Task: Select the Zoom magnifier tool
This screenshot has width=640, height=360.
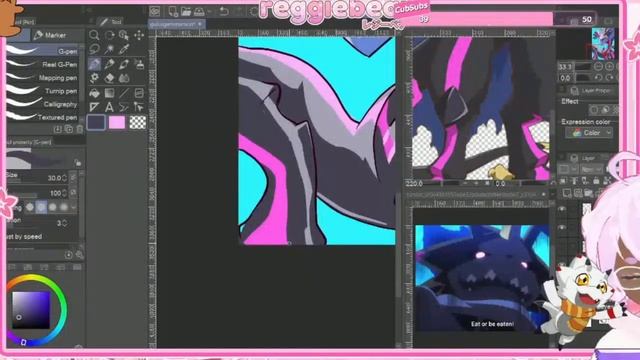Action: tap(94, 35)
